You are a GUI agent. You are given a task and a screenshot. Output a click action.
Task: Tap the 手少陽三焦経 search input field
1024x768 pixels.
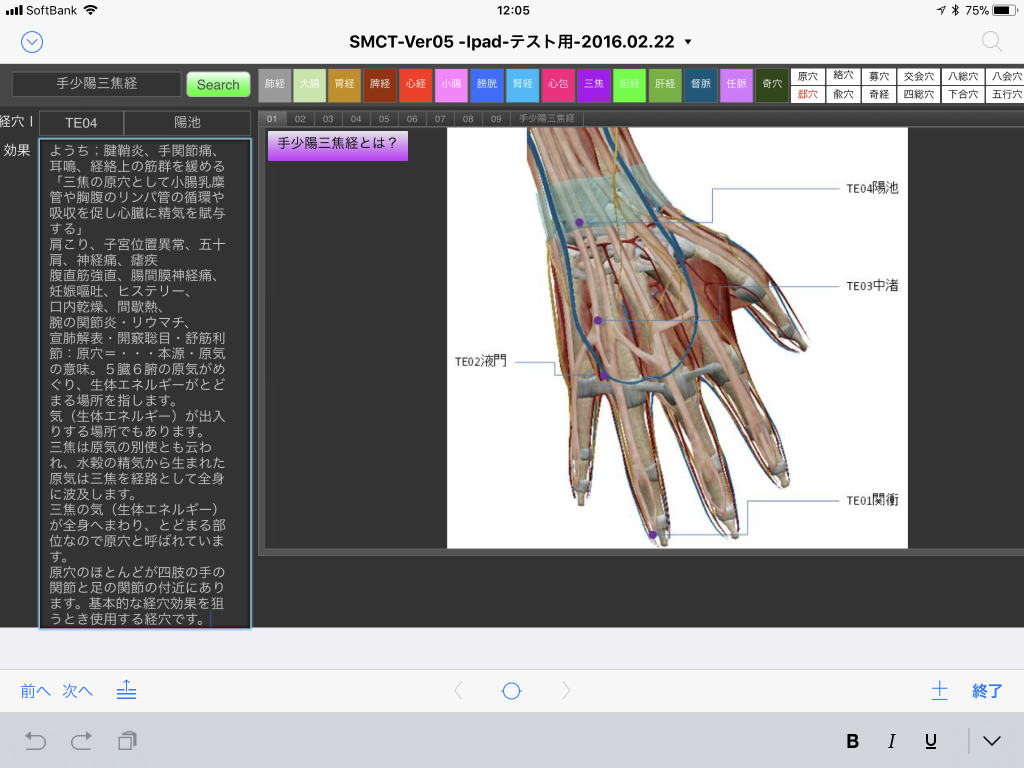tap(96, 85)
